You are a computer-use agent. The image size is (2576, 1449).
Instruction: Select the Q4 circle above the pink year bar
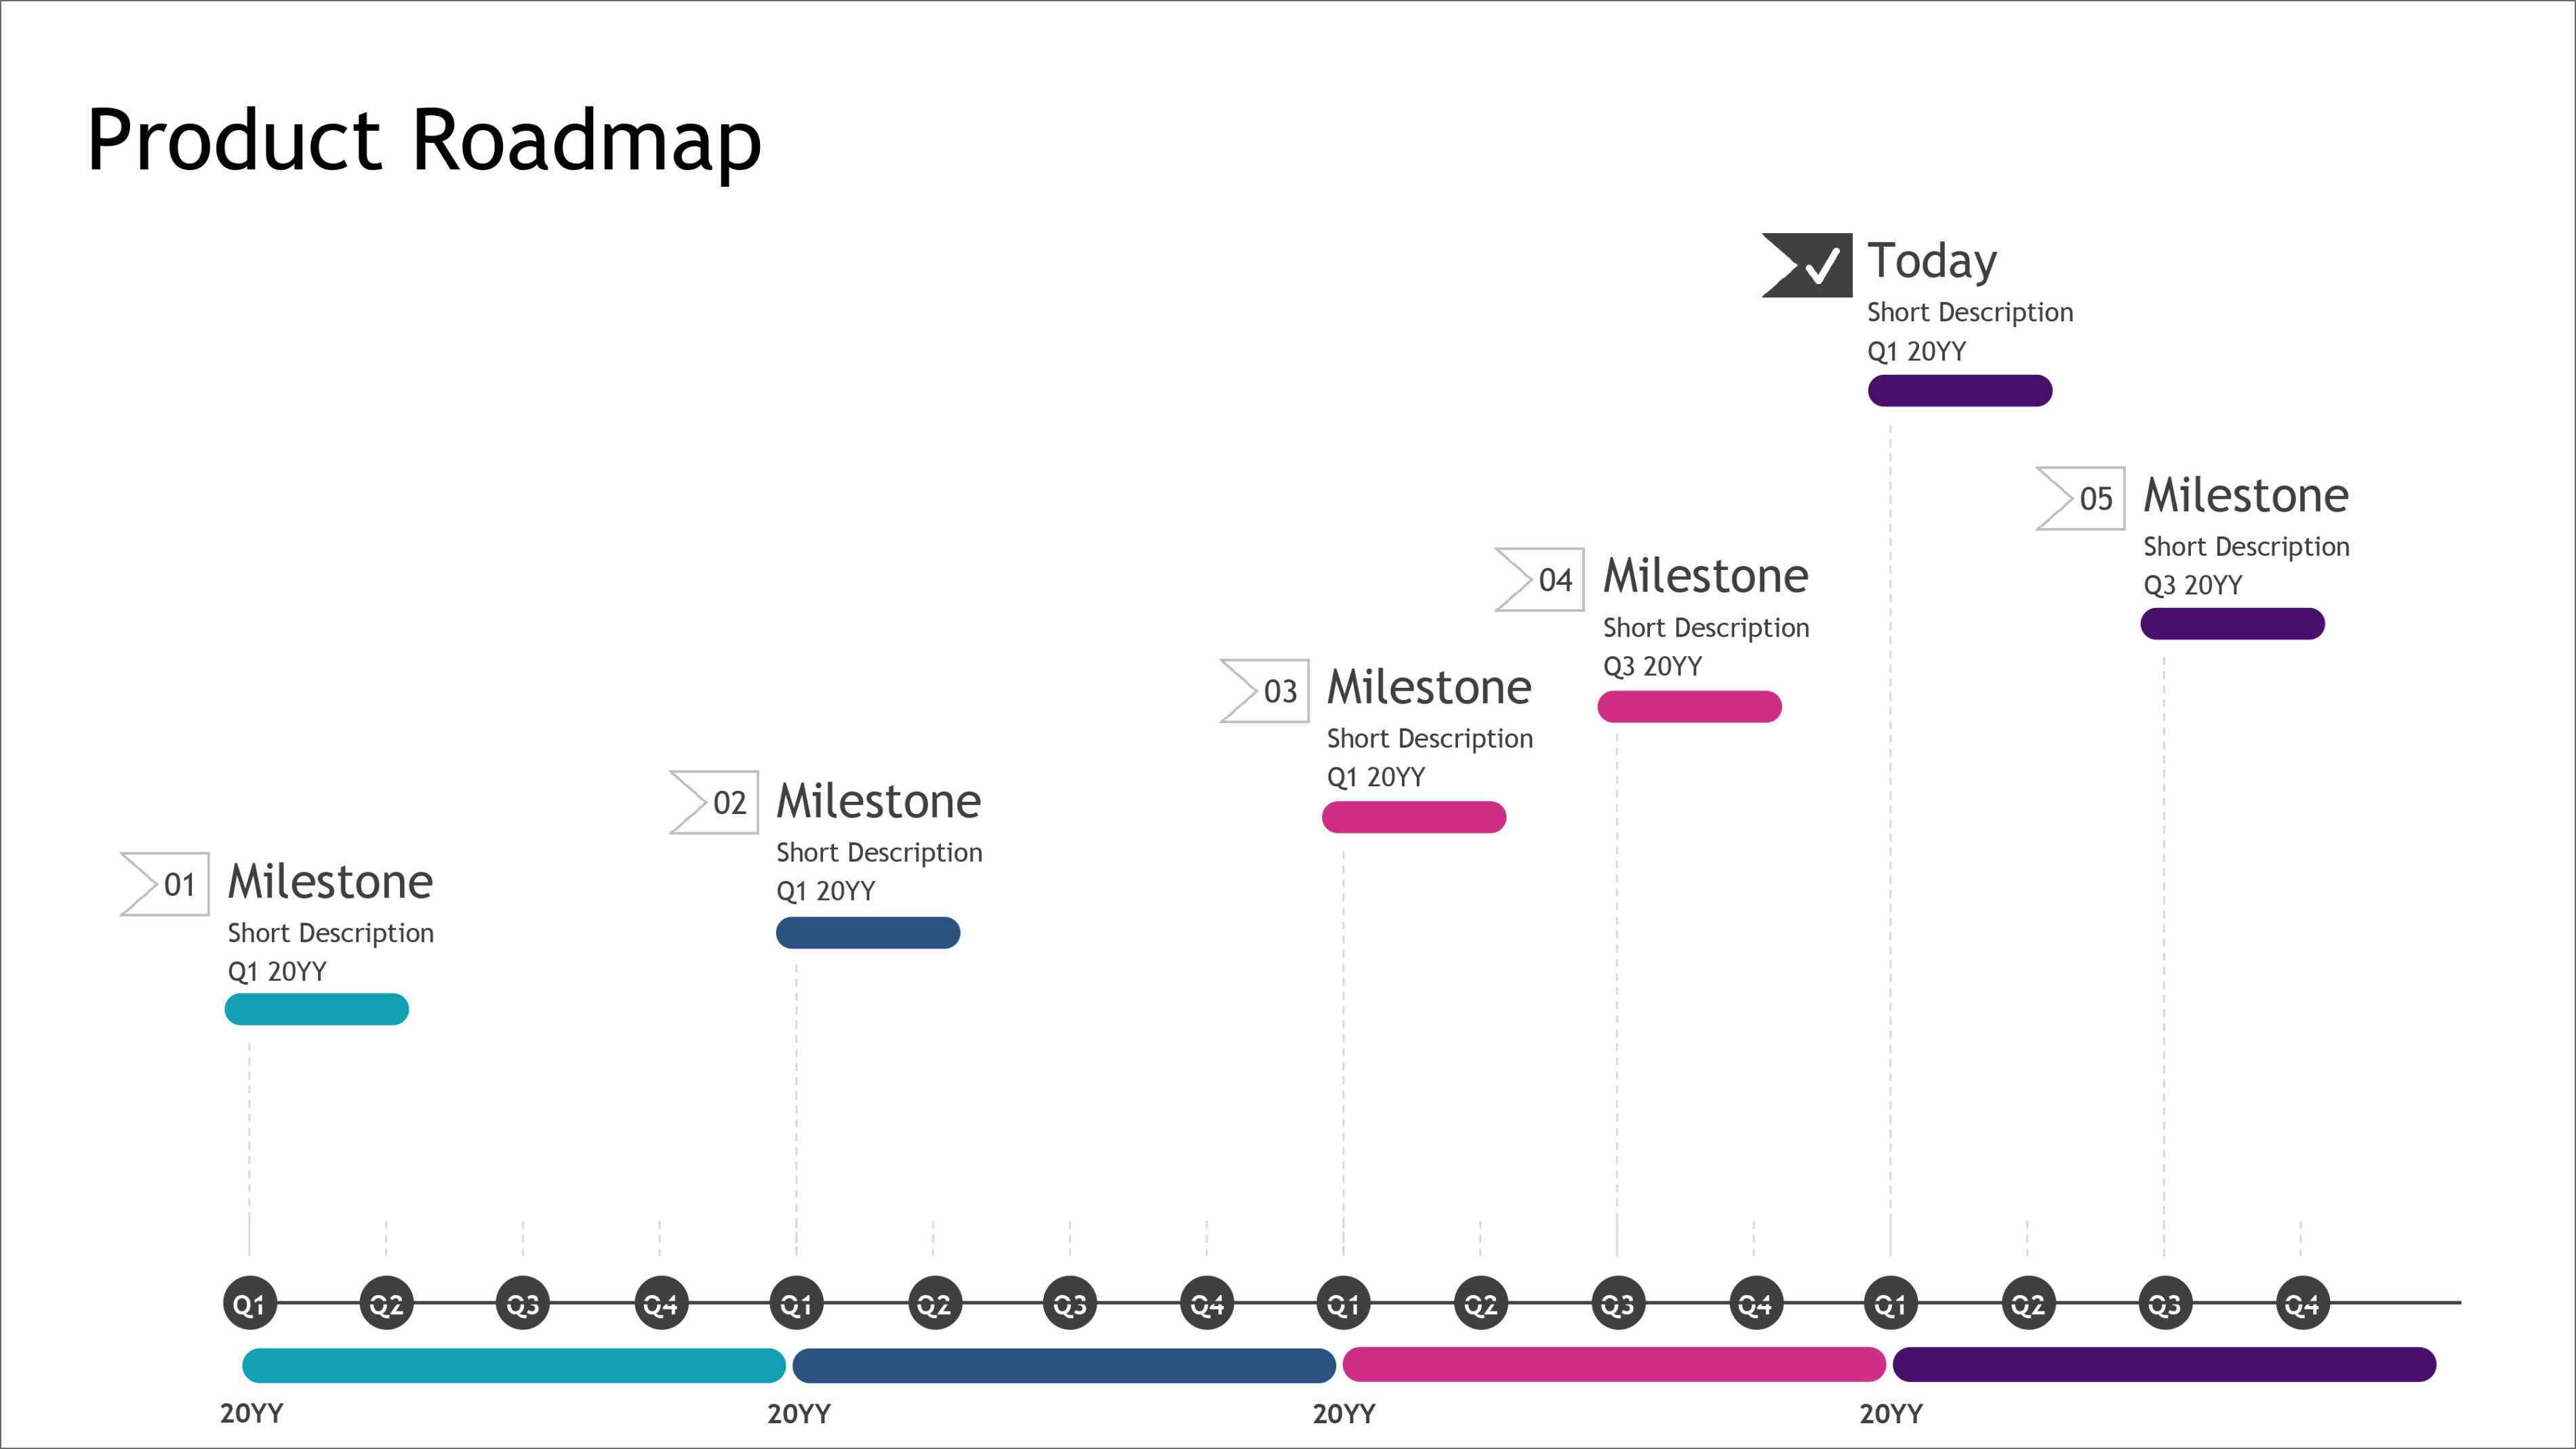[x=1755, y=1304]
